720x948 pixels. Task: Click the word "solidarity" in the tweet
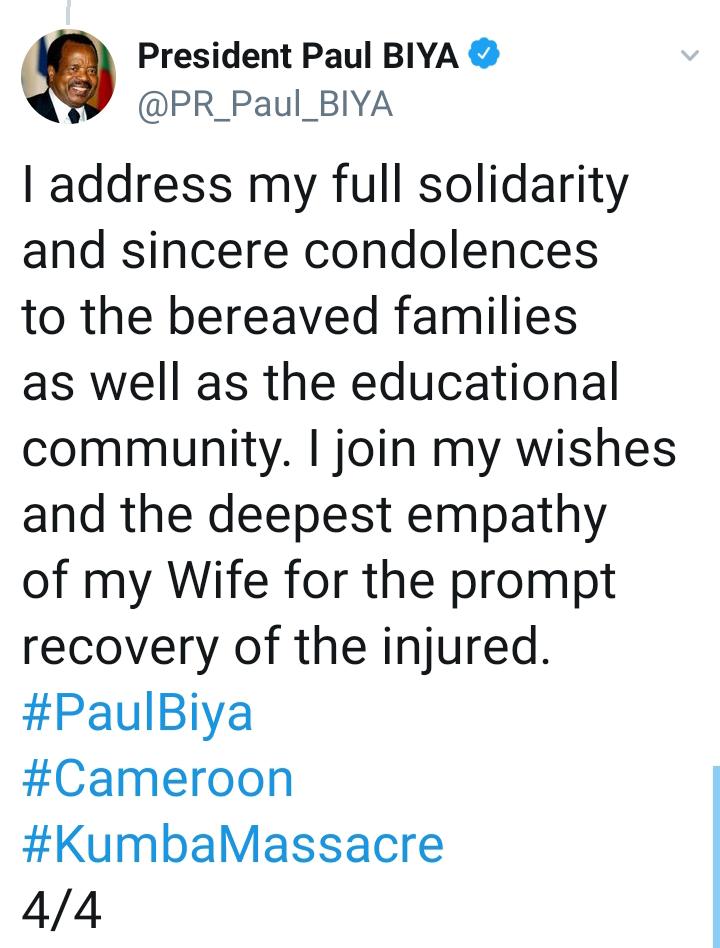click(x=524, y=186)
